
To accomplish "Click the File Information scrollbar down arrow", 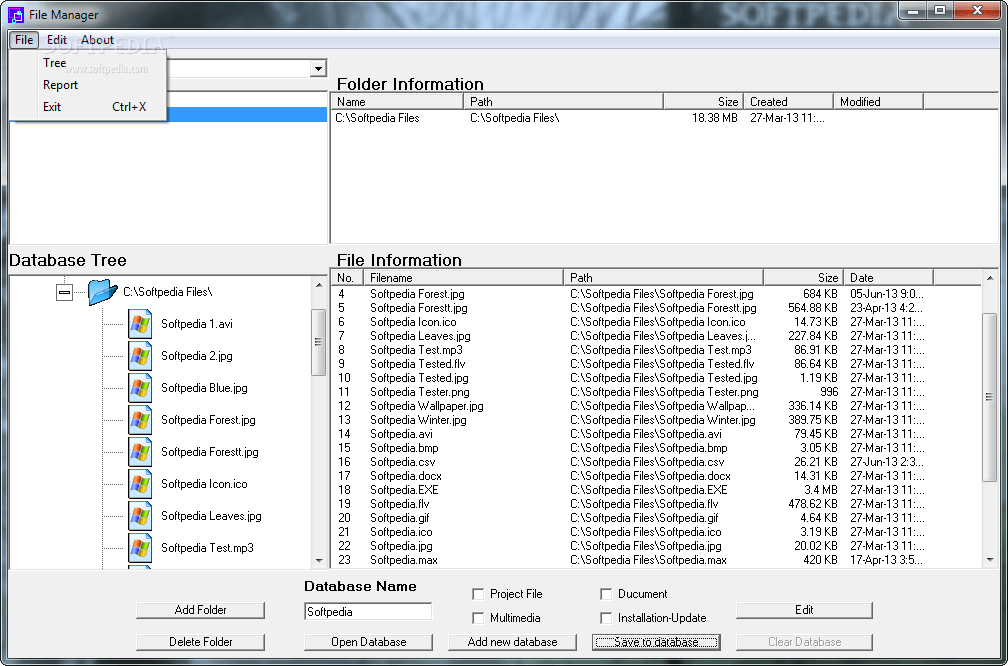I will point(989,561).
